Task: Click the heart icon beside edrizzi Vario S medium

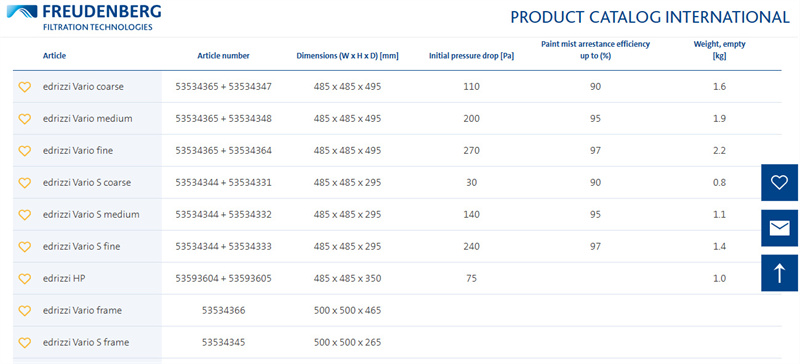Action: (x=24, y=215)
